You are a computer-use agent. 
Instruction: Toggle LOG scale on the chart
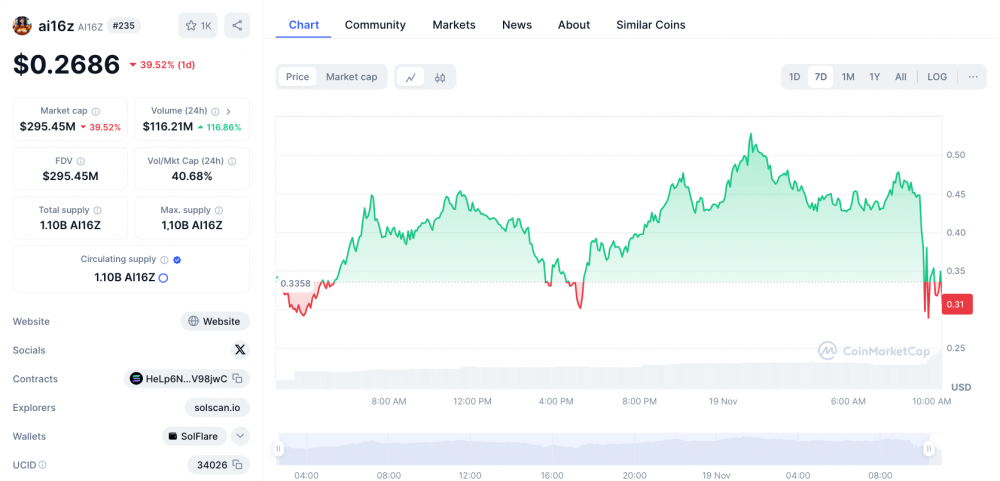click(x=936, y=77)
